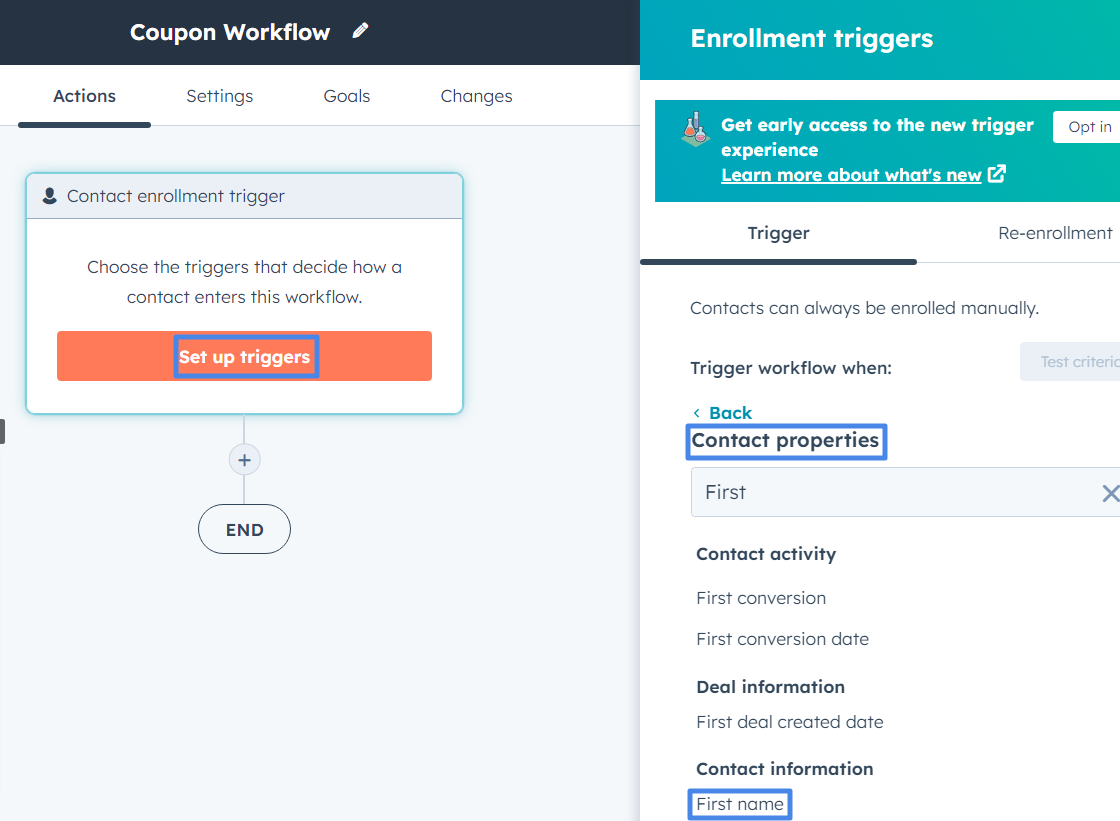
Task: Click the back chevron above Contact properties
Action: click(x=697, y=412)
